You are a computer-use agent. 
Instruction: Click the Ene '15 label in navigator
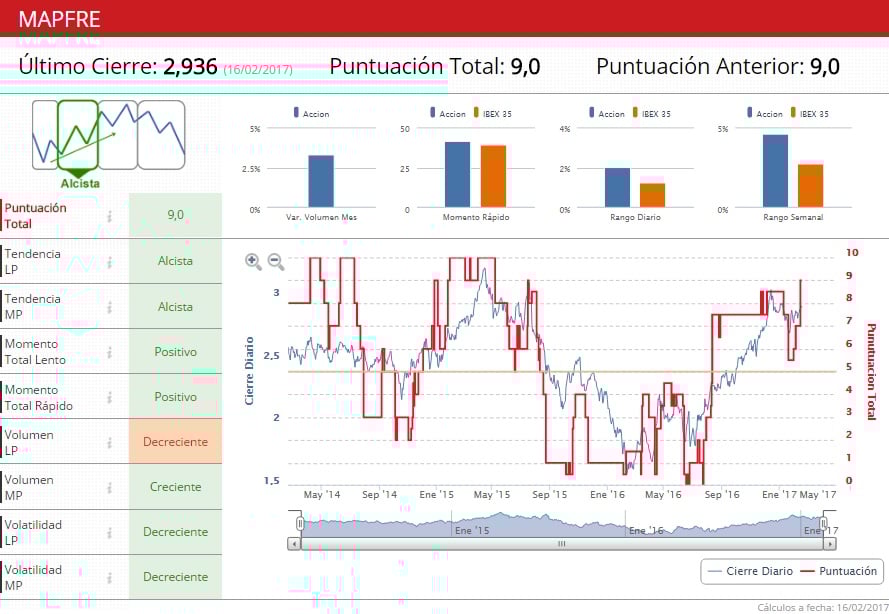472,531
